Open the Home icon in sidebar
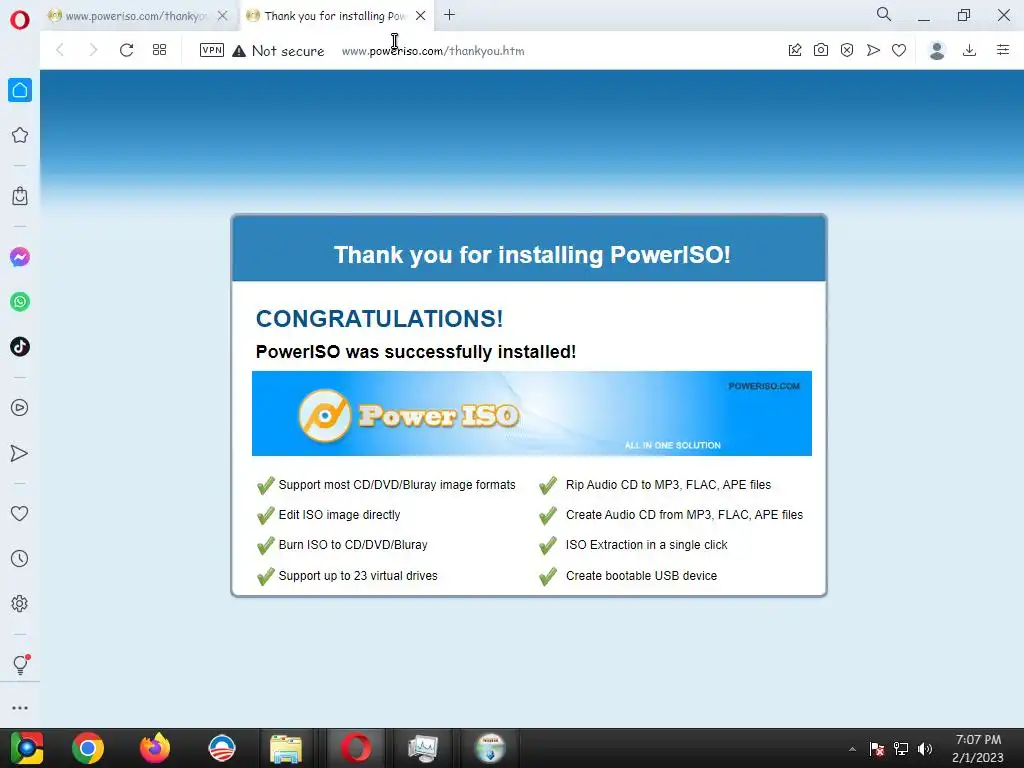Screen dimensions: 1024x768 pos(20,90)
